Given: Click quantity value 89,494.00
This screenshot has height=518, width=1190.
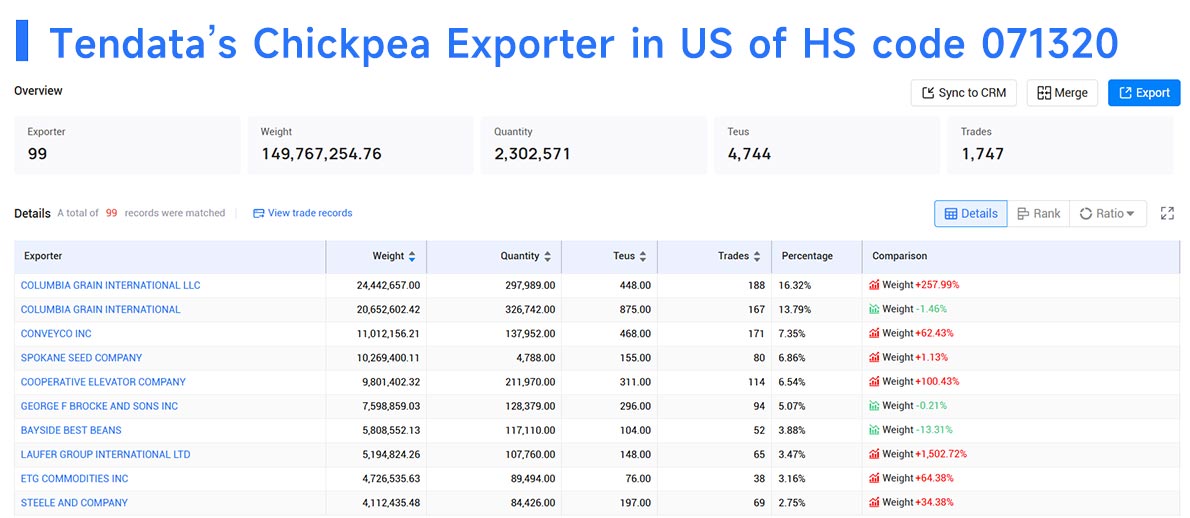Looking at the screenshot, I should (532, 479).
